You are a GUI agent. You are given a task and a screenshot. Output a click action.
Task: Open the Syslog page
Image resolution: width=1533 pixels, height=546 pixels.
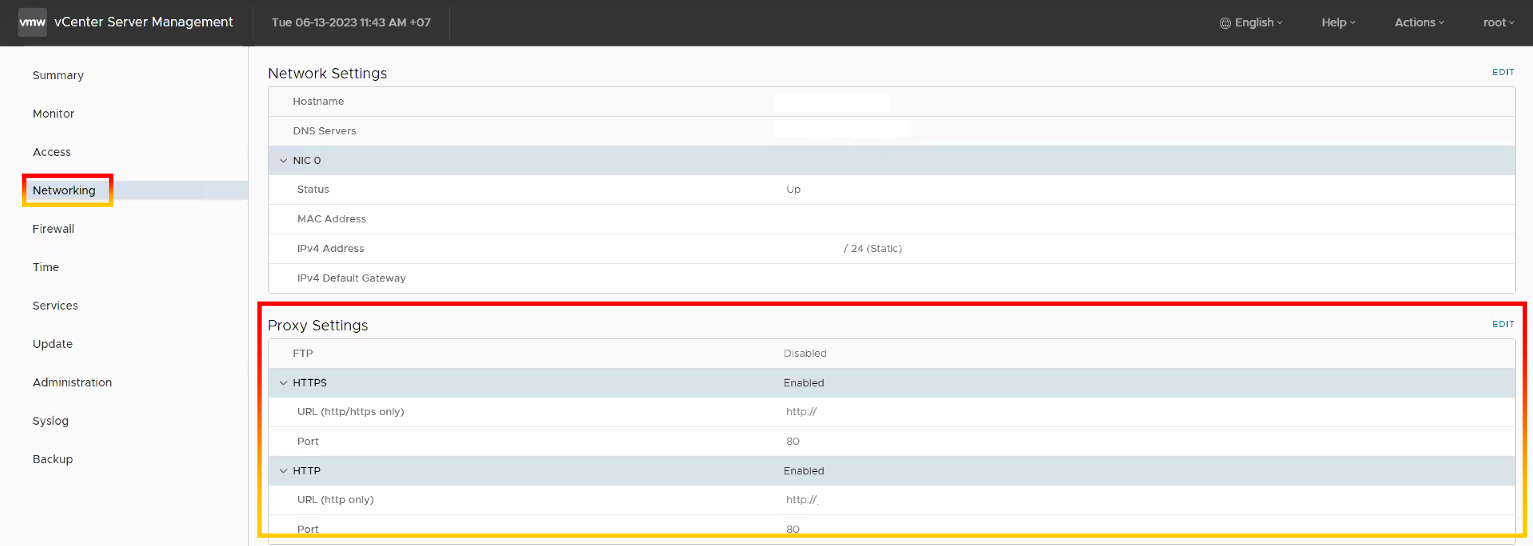[x=50, y=421]
